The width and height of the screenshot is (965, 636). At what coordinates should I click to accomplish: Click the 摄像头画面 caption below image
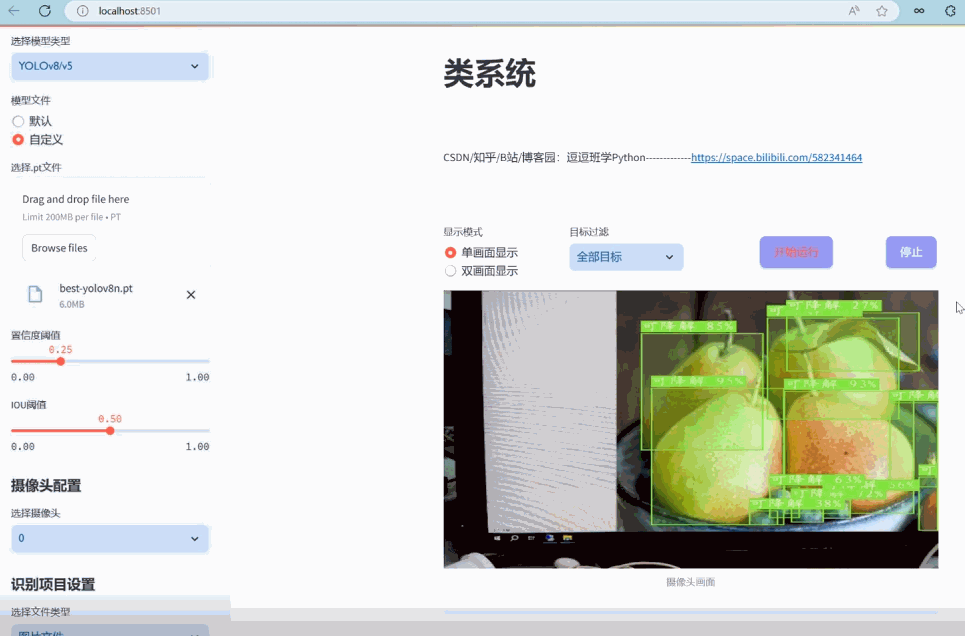pyautogui.click(x=691, y=582)
